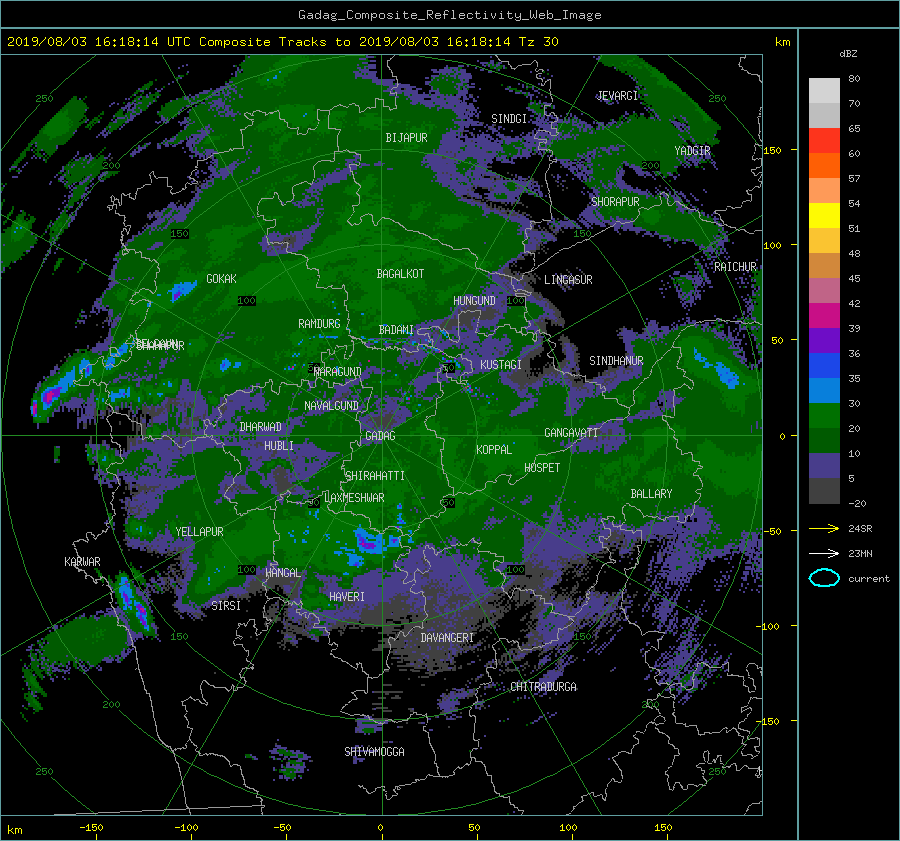900x841 pixels.
Task: Click the dBZ legend heading
Action: (x=848, y=54)
